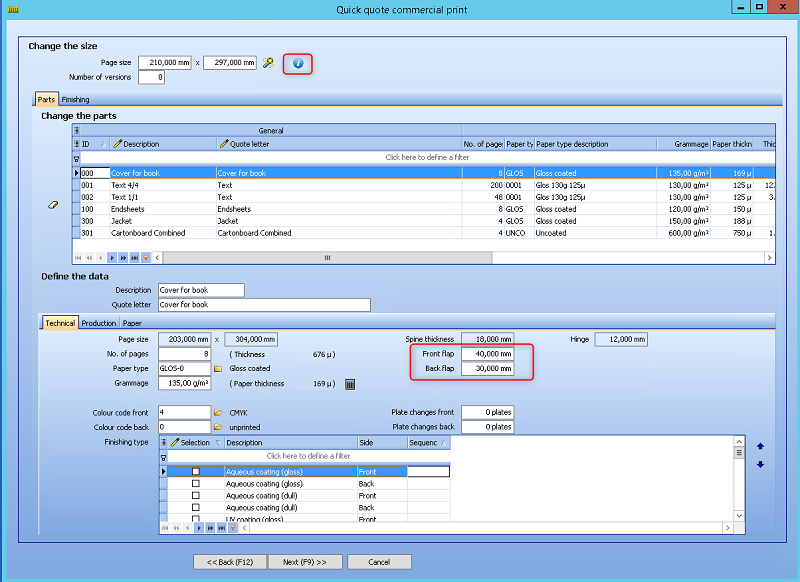Open folder lookup for Paper type
Viewport: 800px width, 582px height.
[x=218, y=368]
